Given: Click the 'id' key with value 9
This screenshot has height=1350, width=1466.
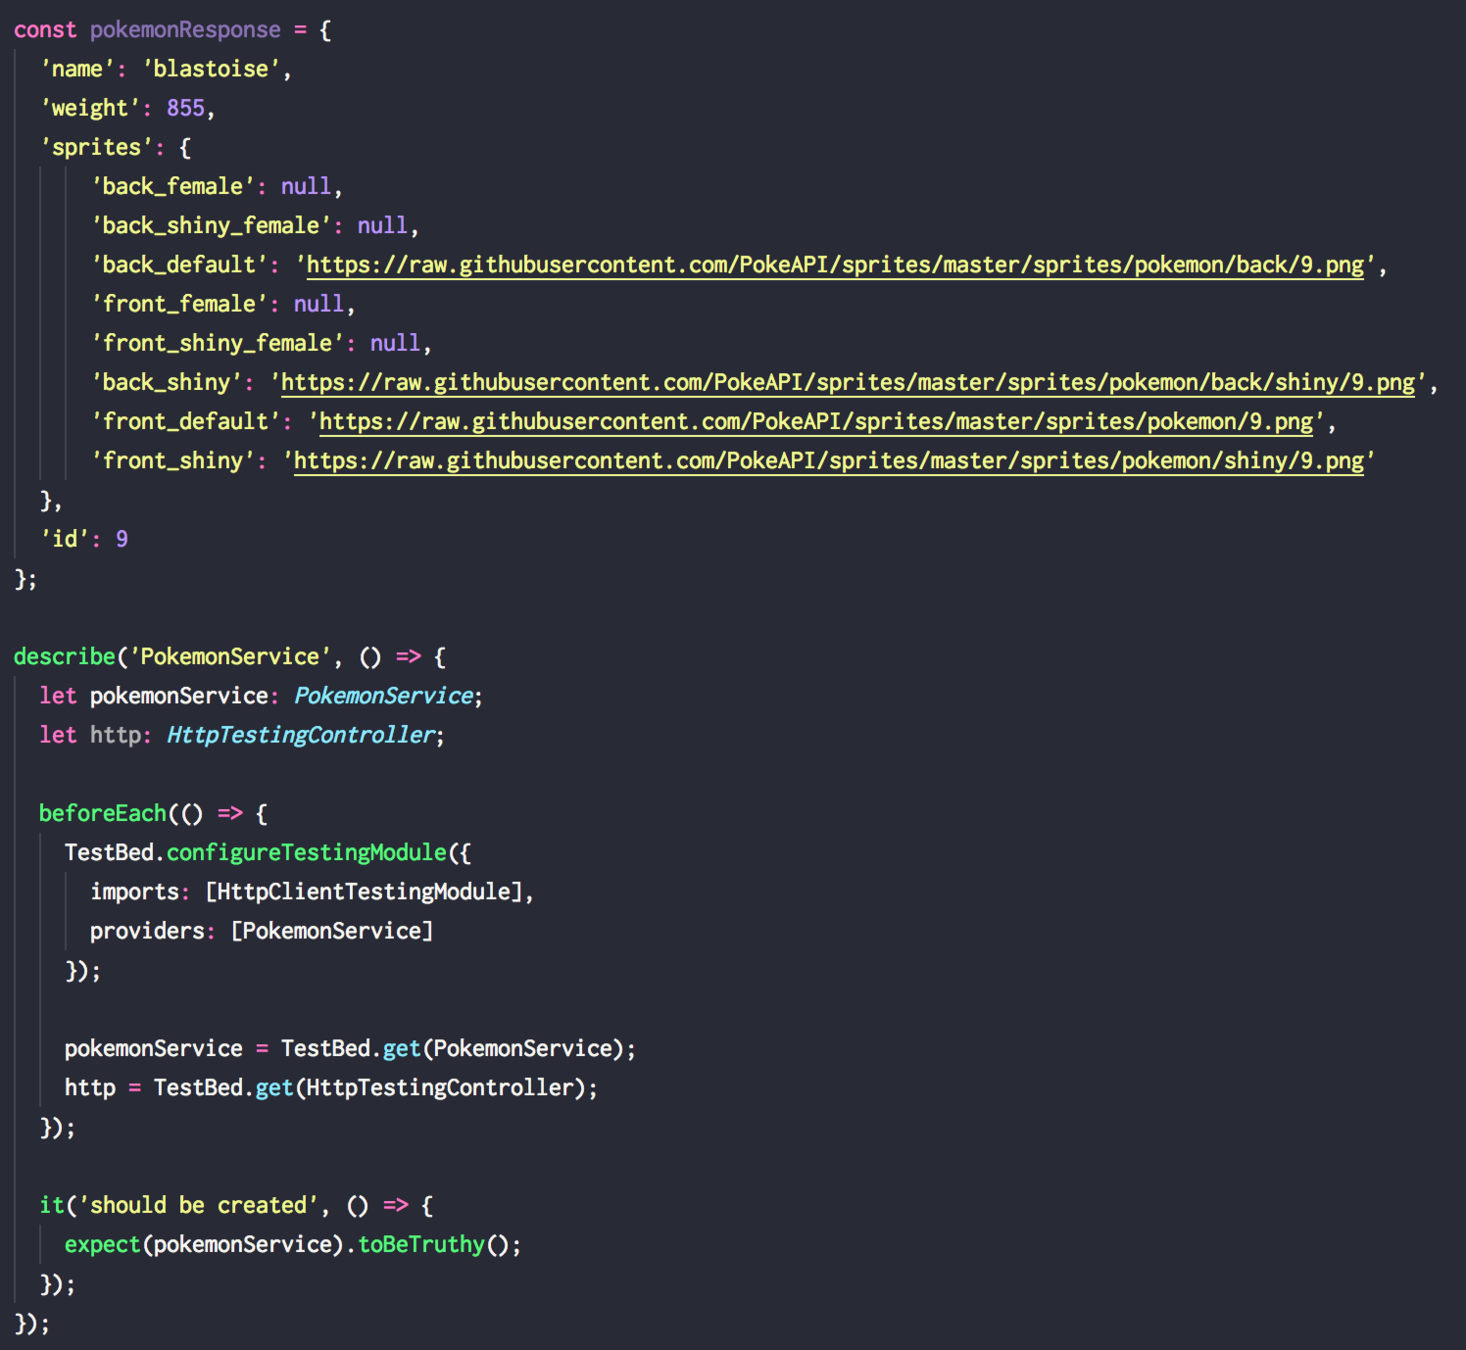Looking at the screenshot, I should coord(65,539).
